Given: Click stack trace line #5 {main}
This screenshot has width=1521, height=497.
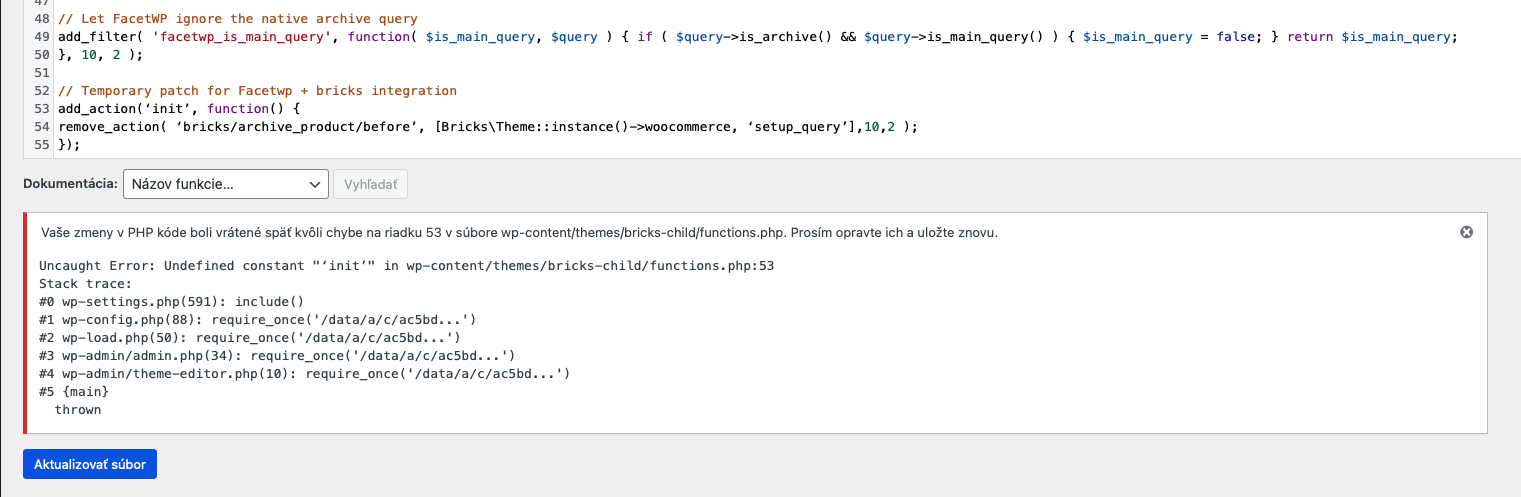Looking at the screenshot, I should point(74,392).
